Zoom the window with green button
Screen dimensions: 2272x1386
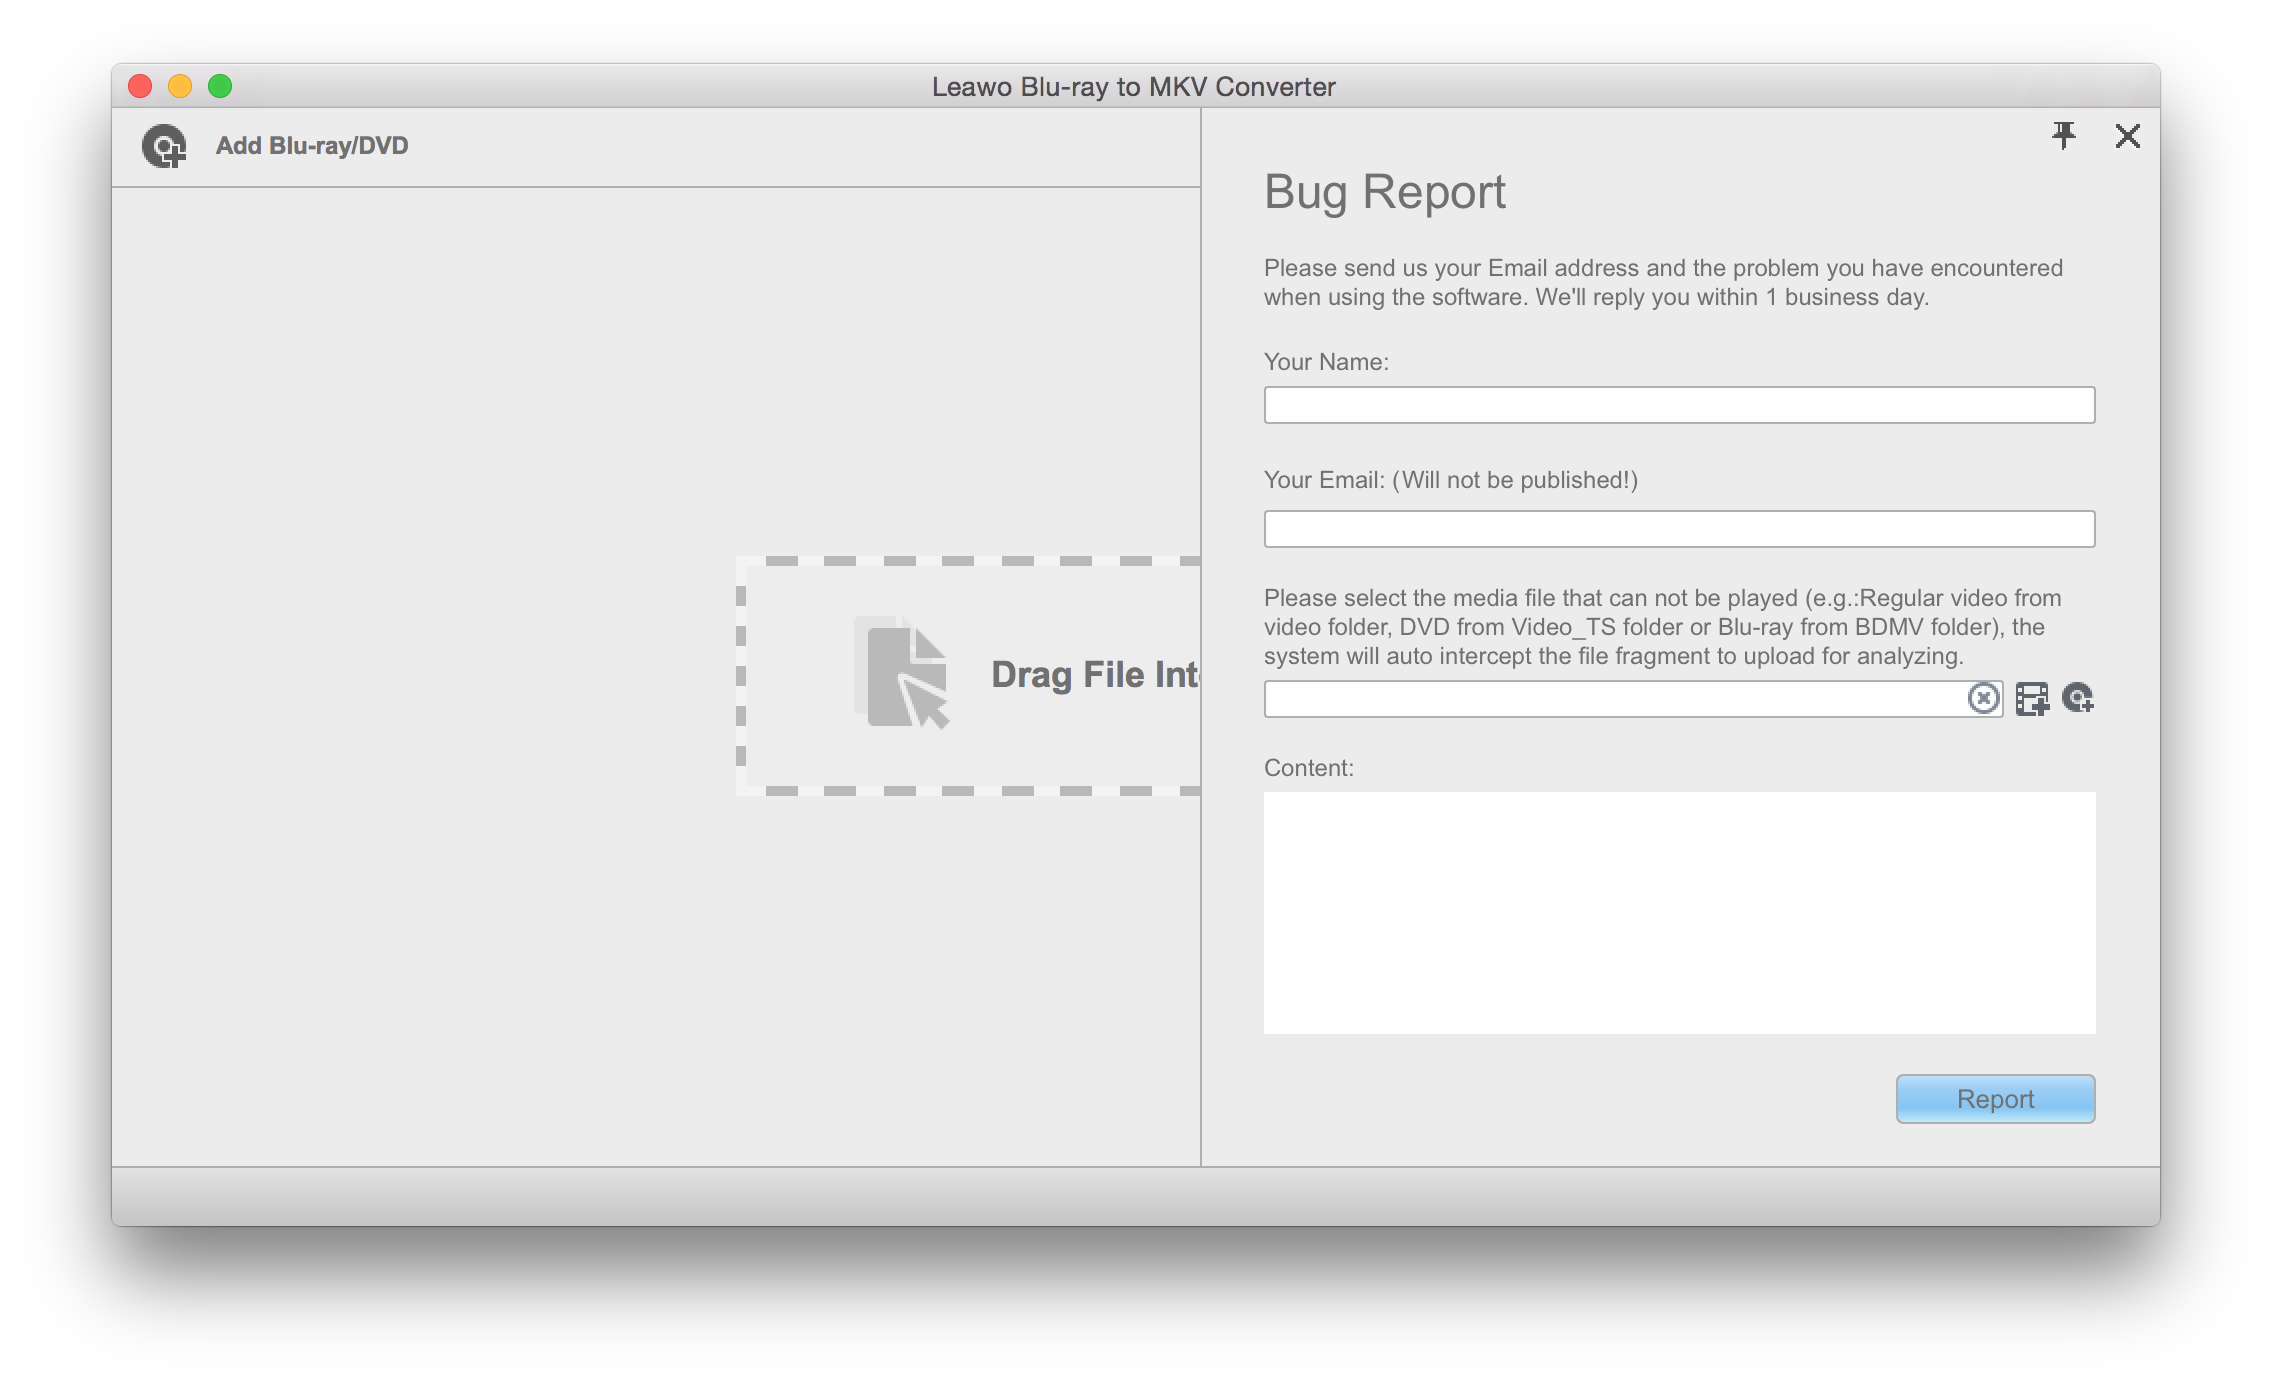coord(220,86)
